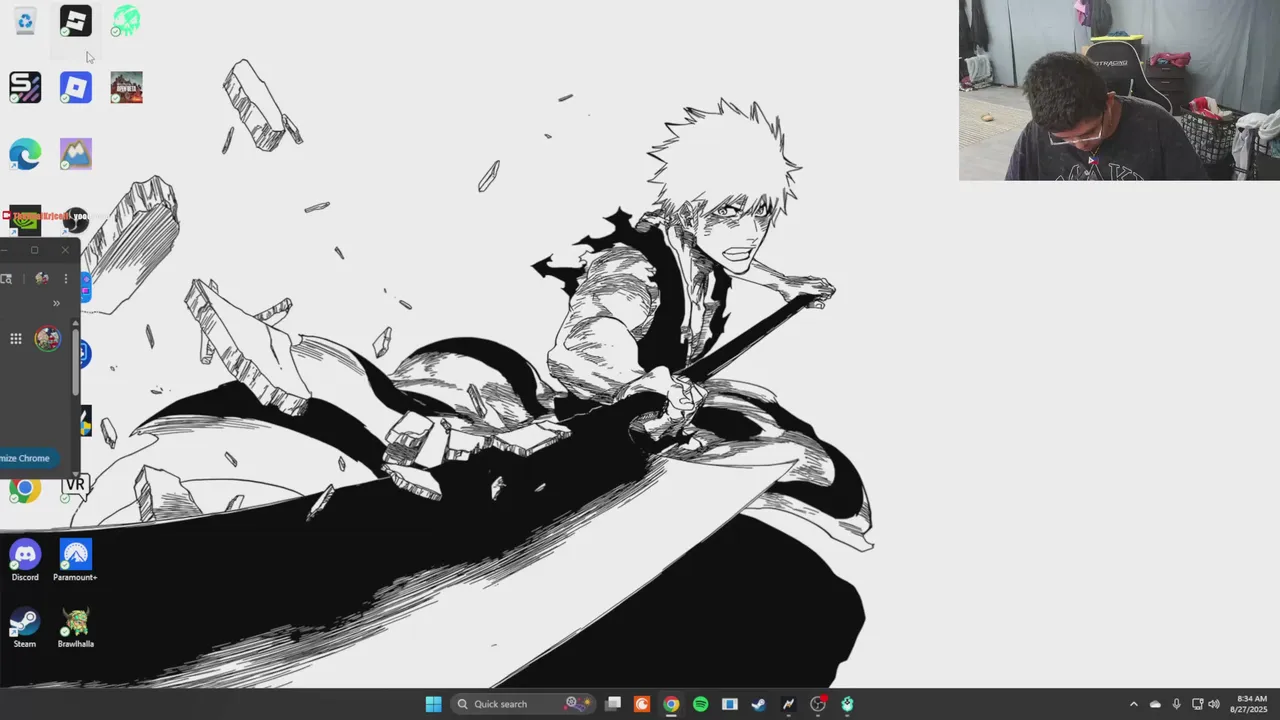Open the NVIDIA desktop shortcut
This screenshot has height=720, width=1280.
pyautogui.click(x=25, y=219)
